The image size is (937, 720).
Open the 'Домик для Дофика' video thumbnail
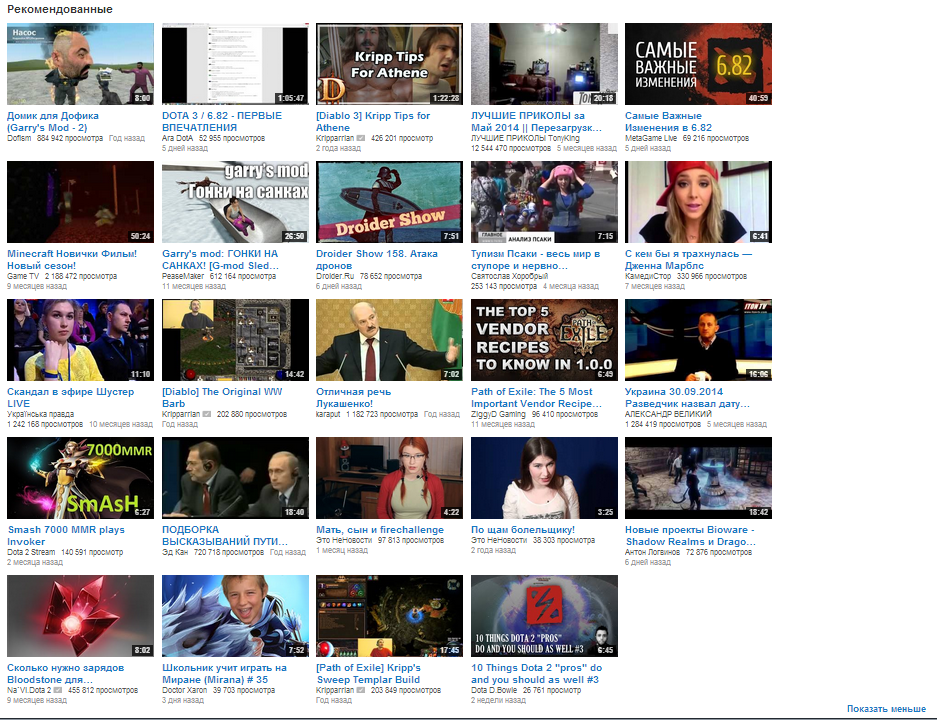80,64
